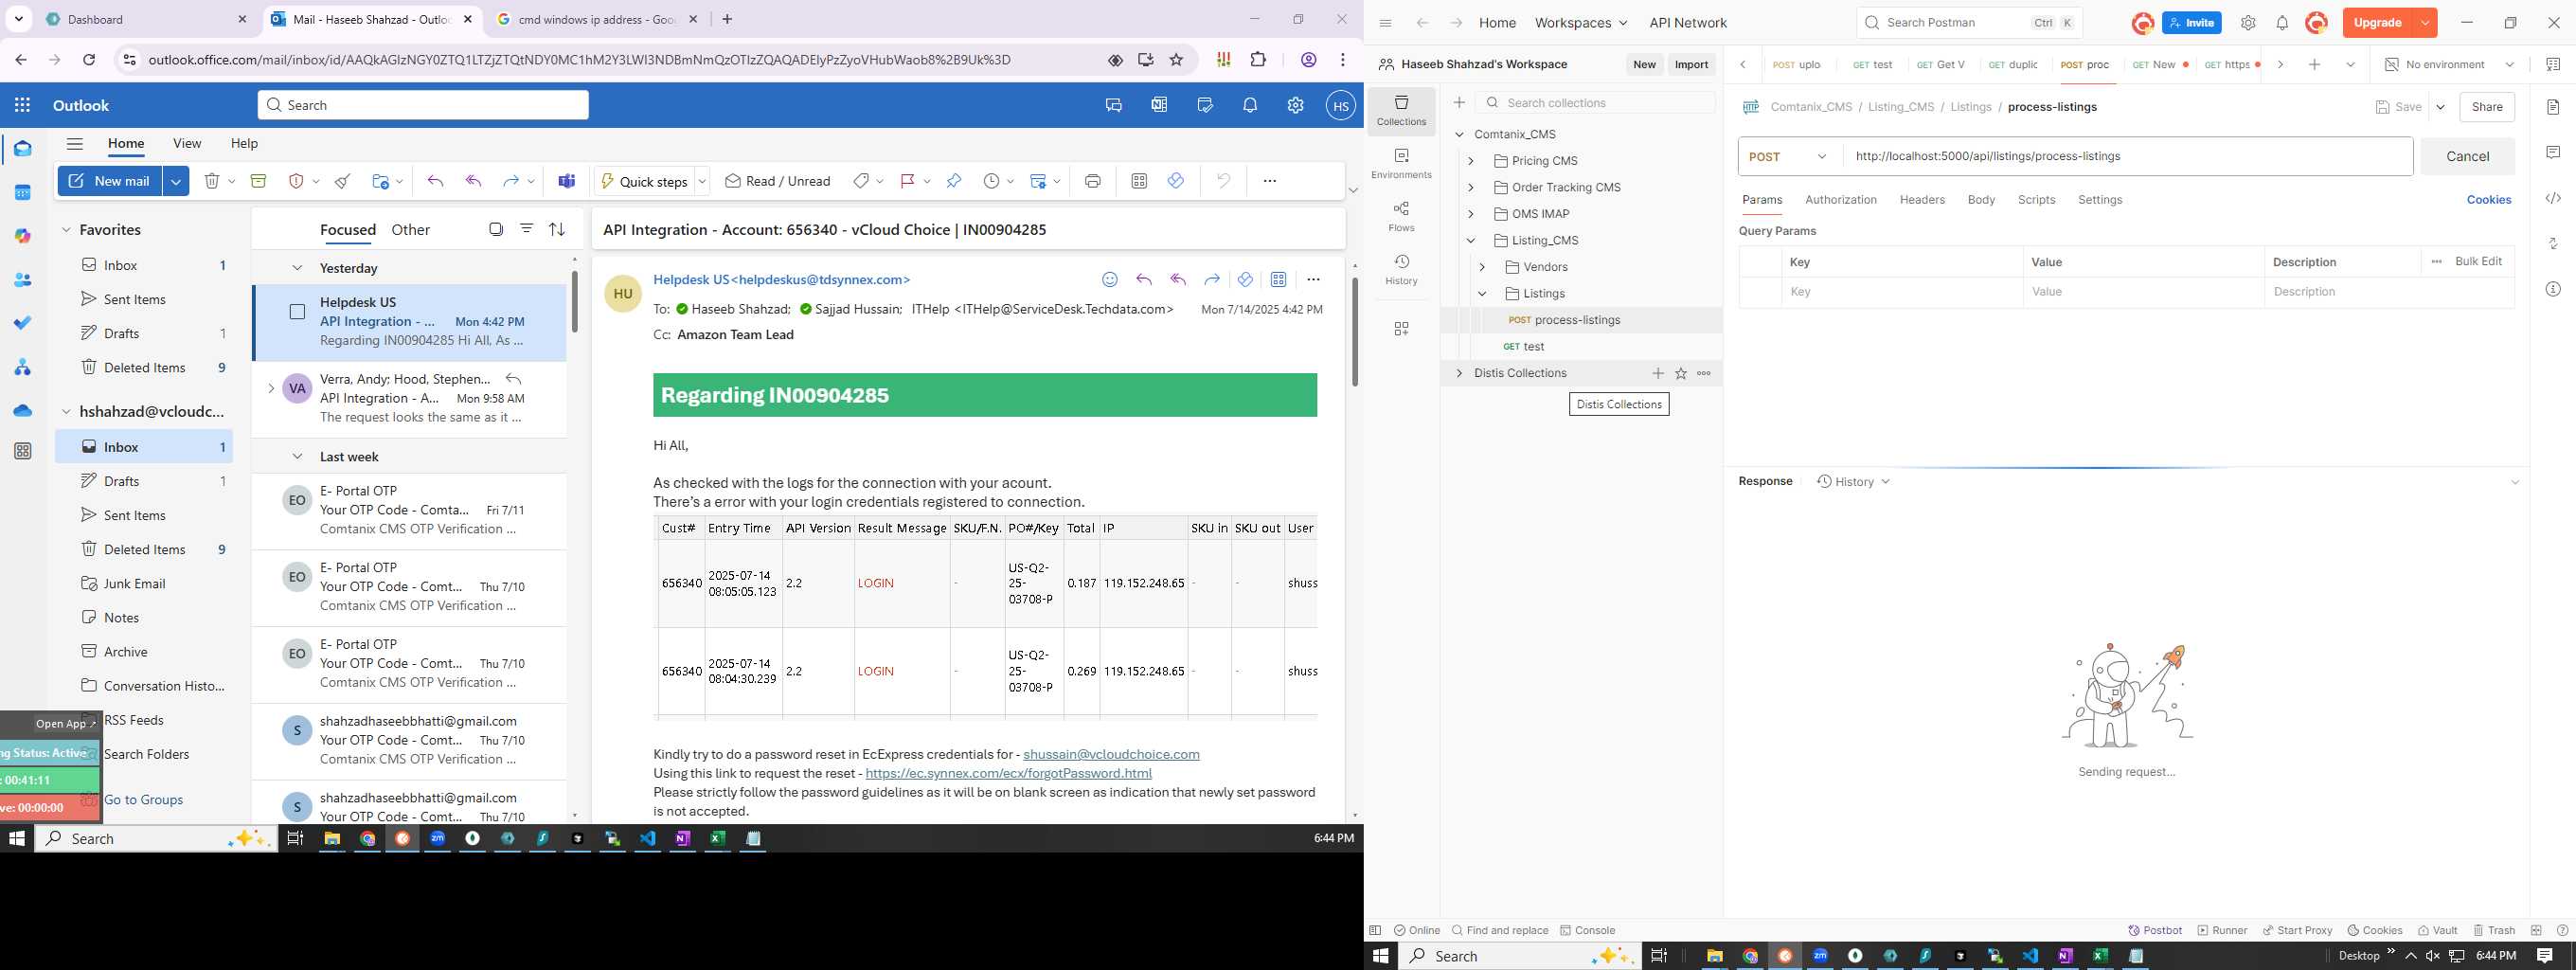Viewport: 2576px width, 970px height.
Task: Toggle the select all messages checkbox icon
Action: (x=496, y=229)
